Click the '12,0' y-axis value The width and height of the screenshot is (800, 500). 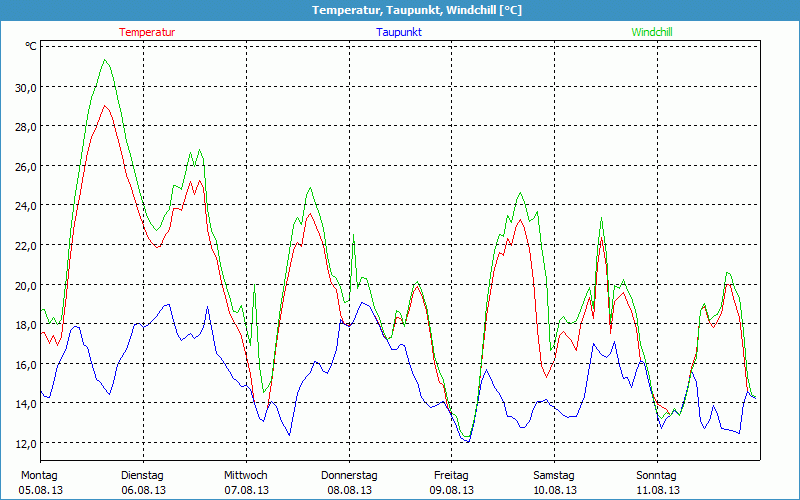(26, 443)
